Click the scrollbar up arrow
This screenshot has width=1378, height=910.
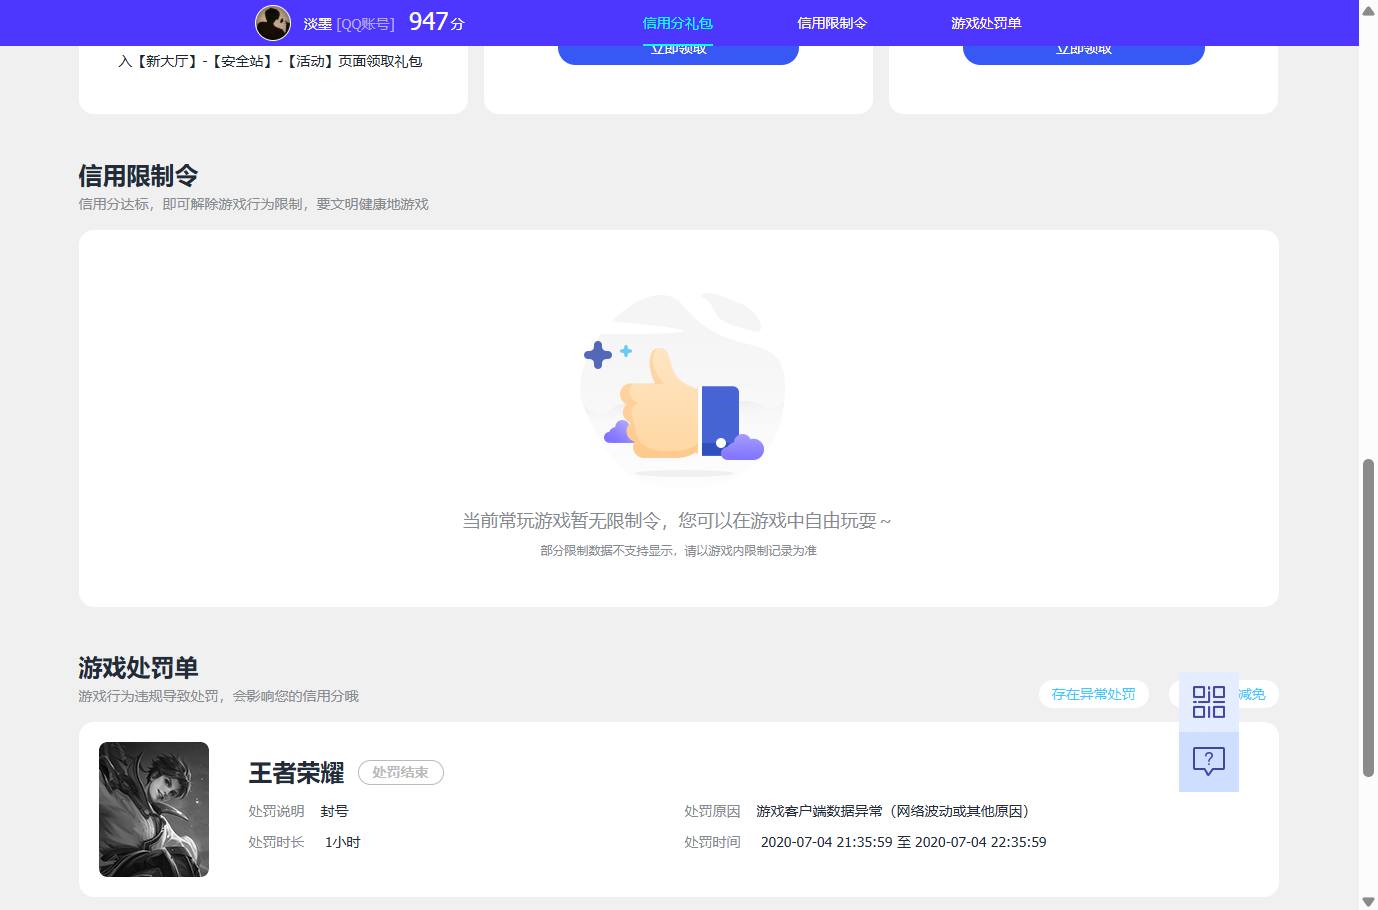click(x=1368, y=10)
